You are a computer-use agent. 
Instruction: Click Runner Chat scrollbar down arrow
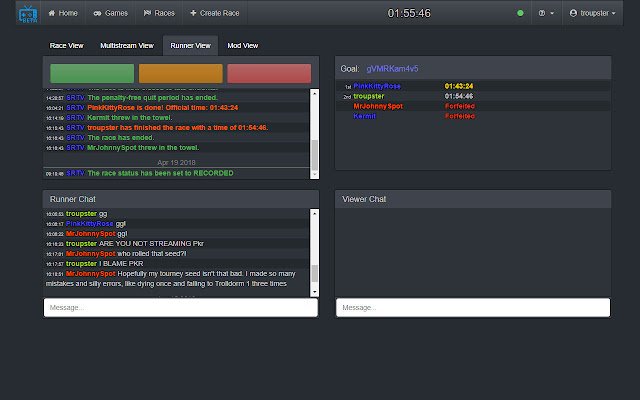(x=314, y=292)
